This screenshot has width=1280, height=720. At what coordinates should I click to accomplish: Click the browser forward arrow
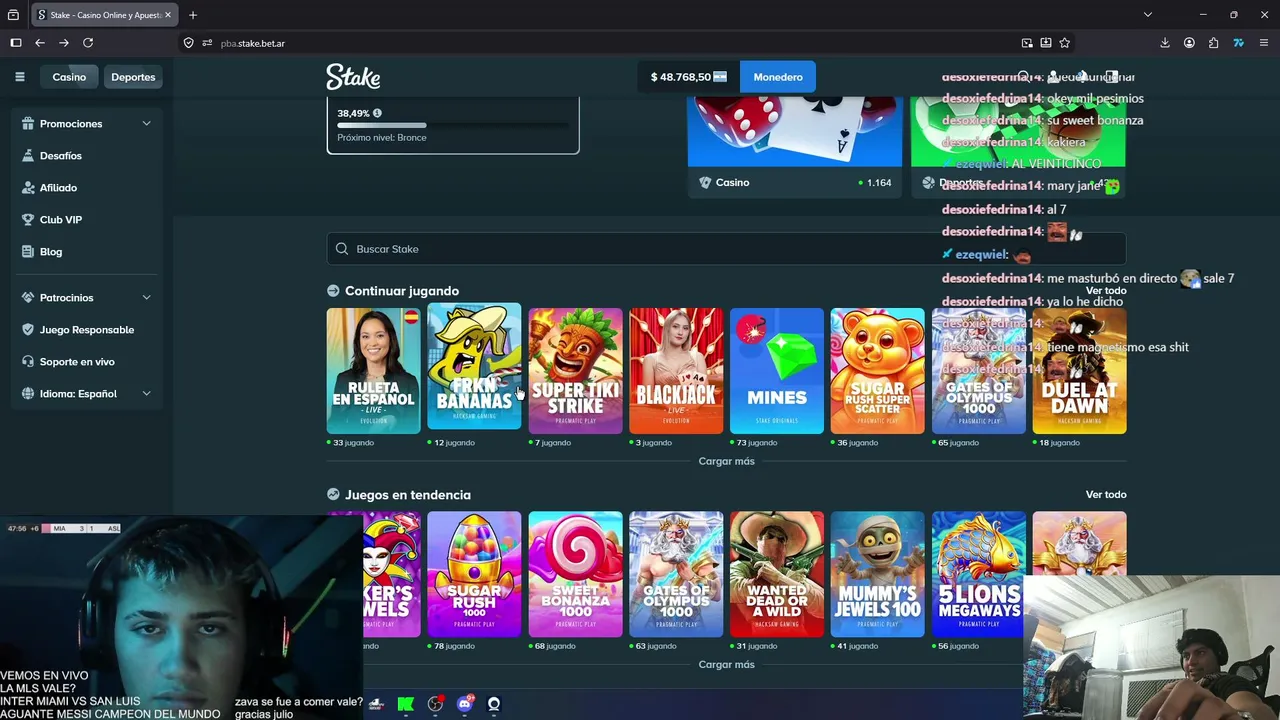click(64, 43)
